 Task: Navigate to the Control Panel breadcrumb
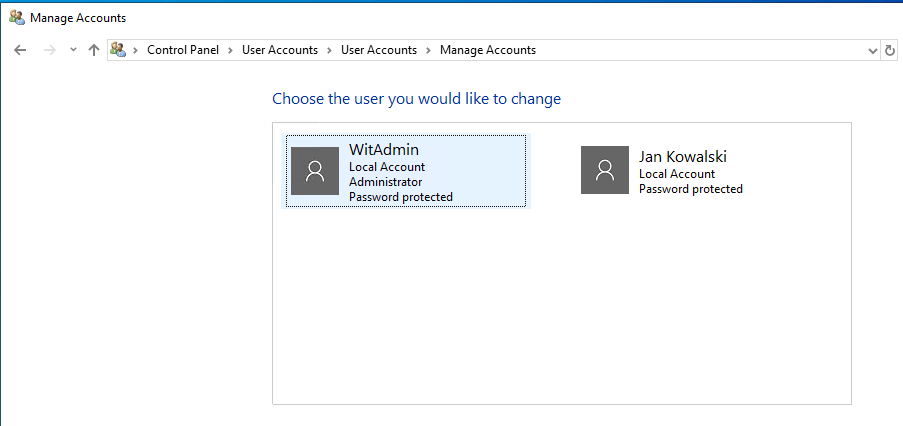pos(182,50)
